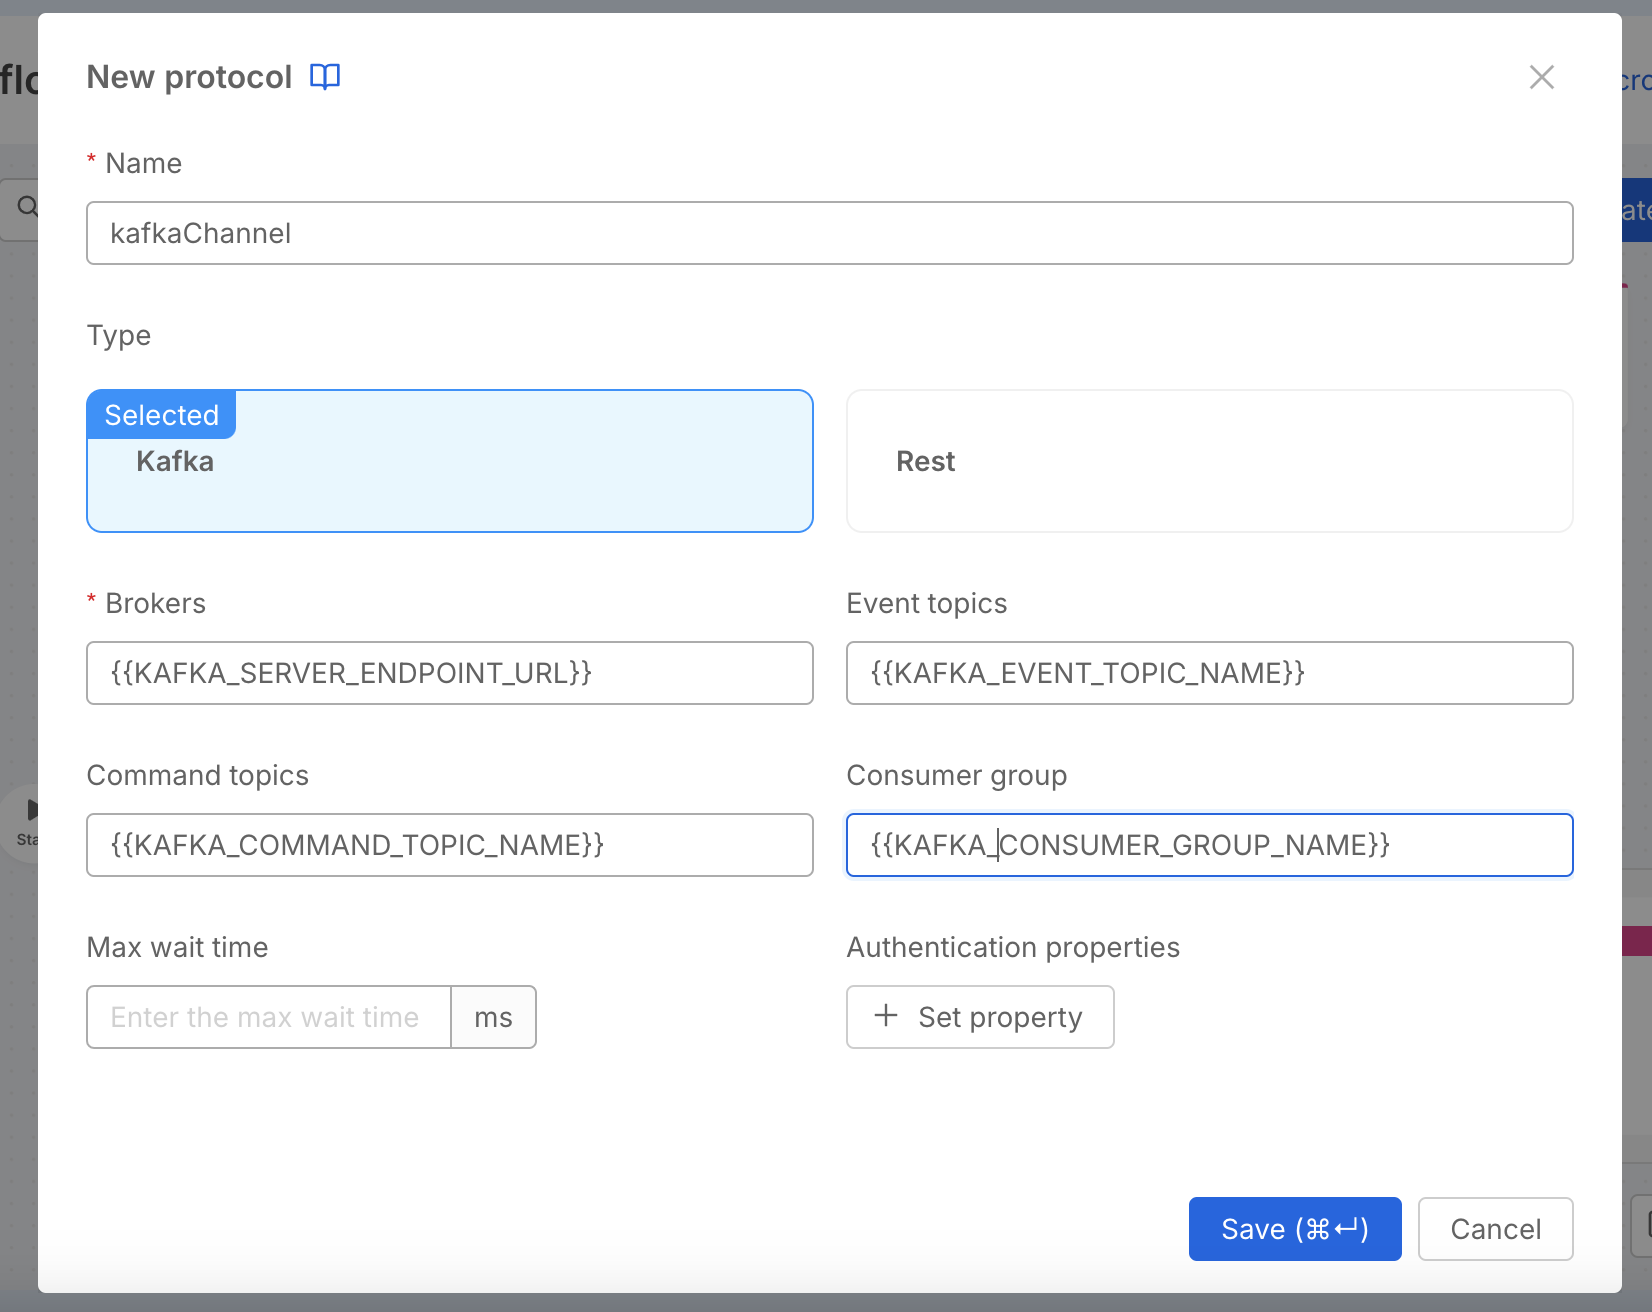Viewport: 1652px width, 1312px height.
Task: Cancel protocol creation
Action: point(1495,1229)
